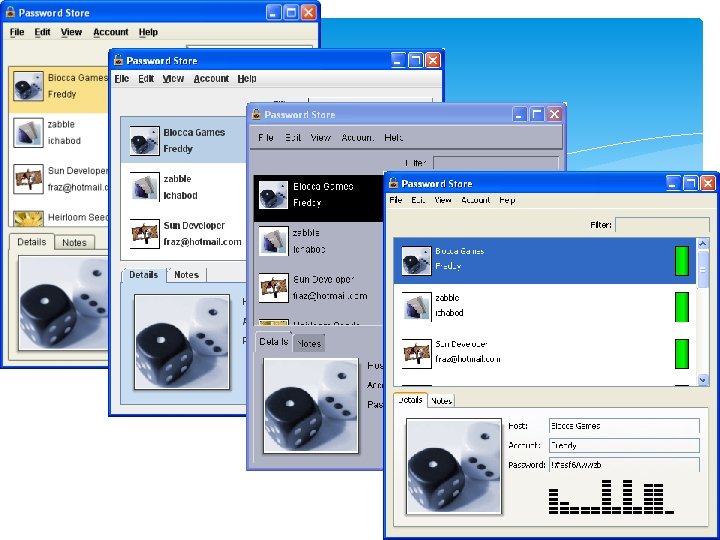720x540 pixels.
Task: Switch to Details tab in gray-themed window
Action: pos(274,342)
